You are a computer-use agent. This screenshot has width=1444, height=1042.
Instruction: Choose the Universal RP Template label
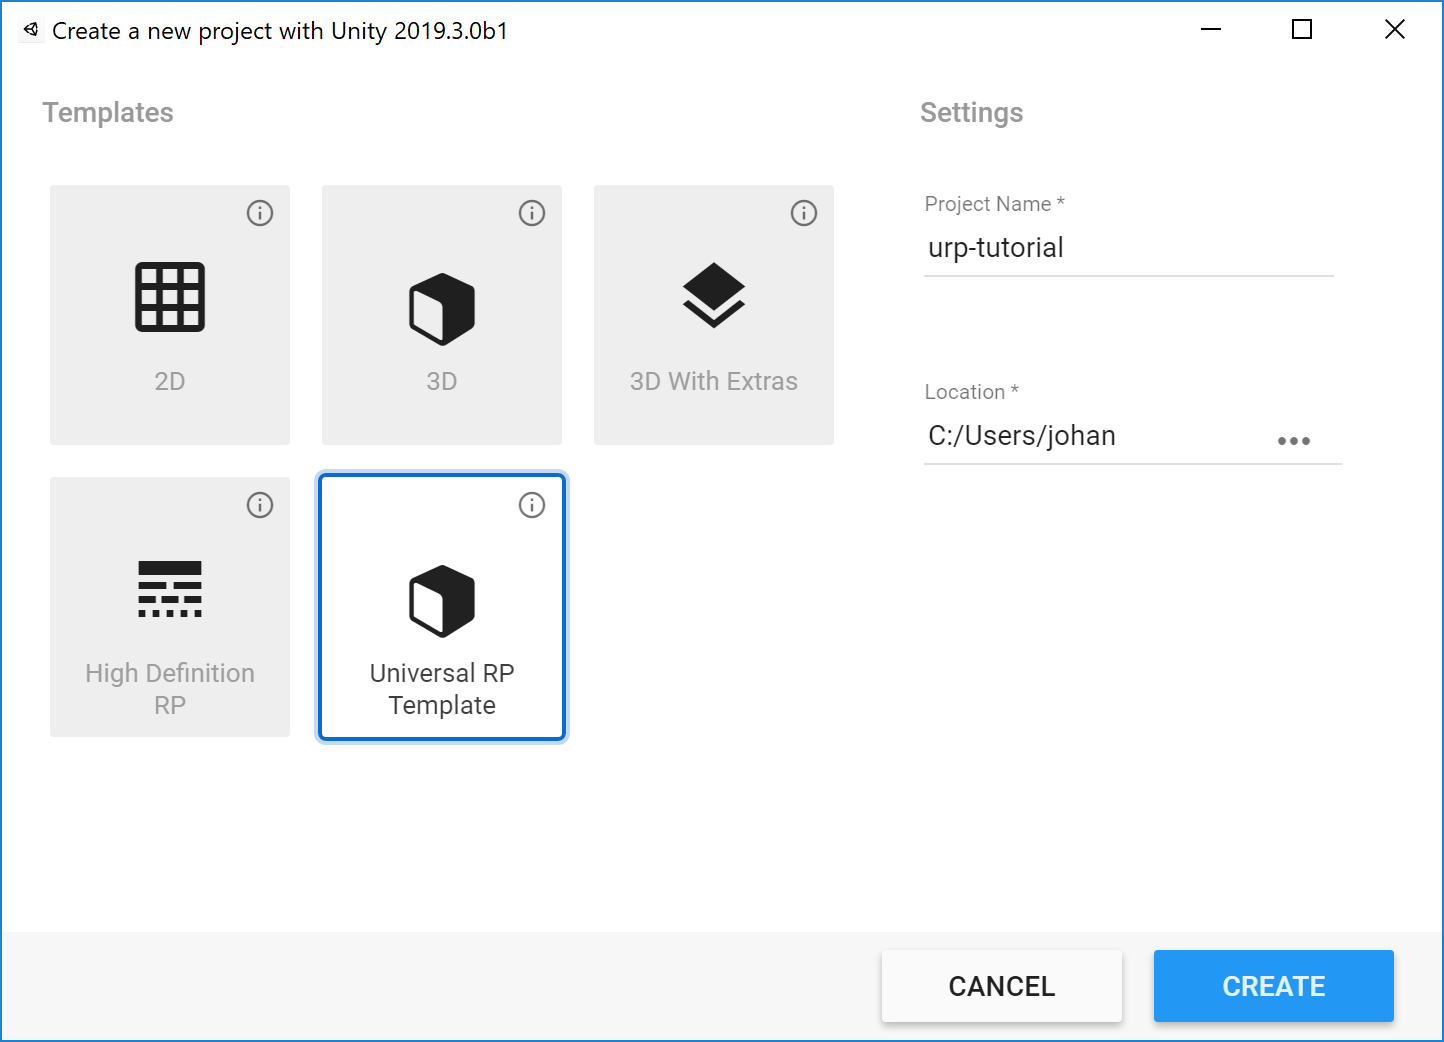point(442,689)
